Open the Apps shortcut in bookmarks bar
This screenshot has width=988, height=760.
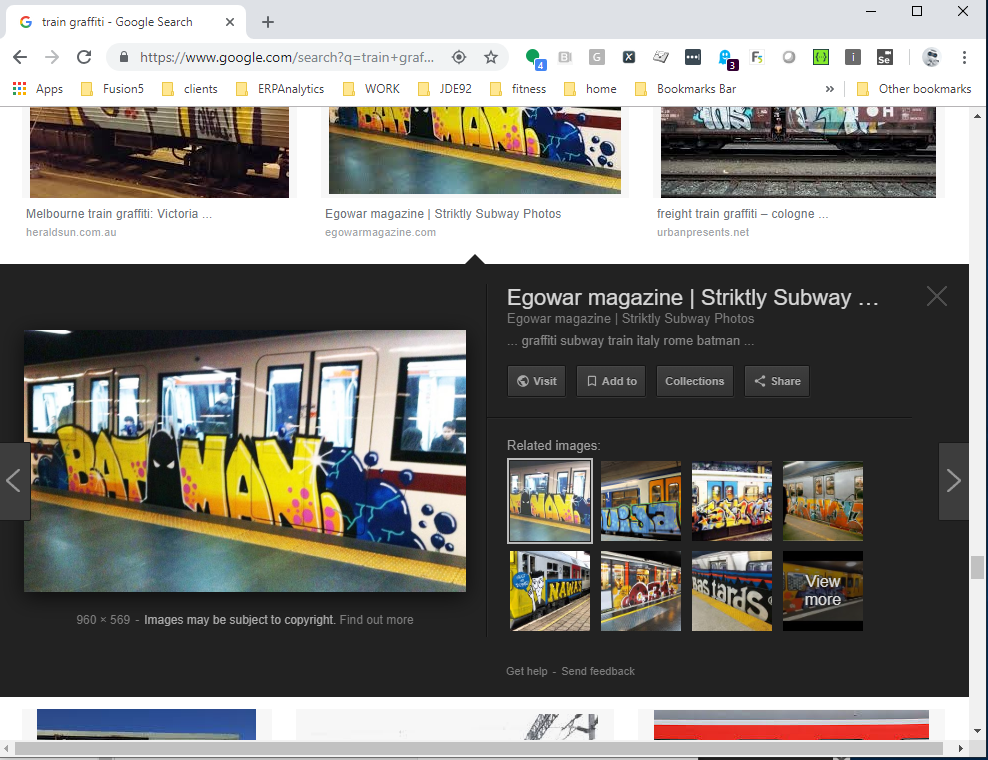click(x=38, y=89)
